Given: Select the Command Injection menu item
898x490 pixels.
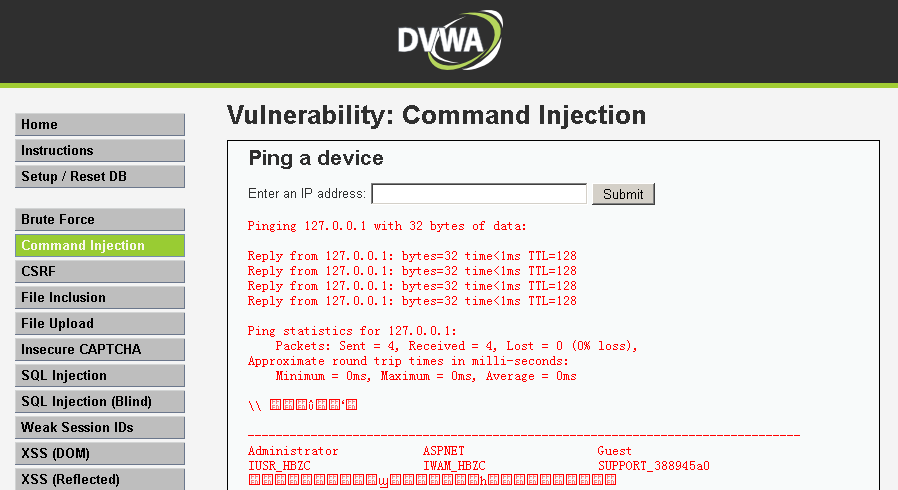Looking at the screenshot, I should click(100, 246).
